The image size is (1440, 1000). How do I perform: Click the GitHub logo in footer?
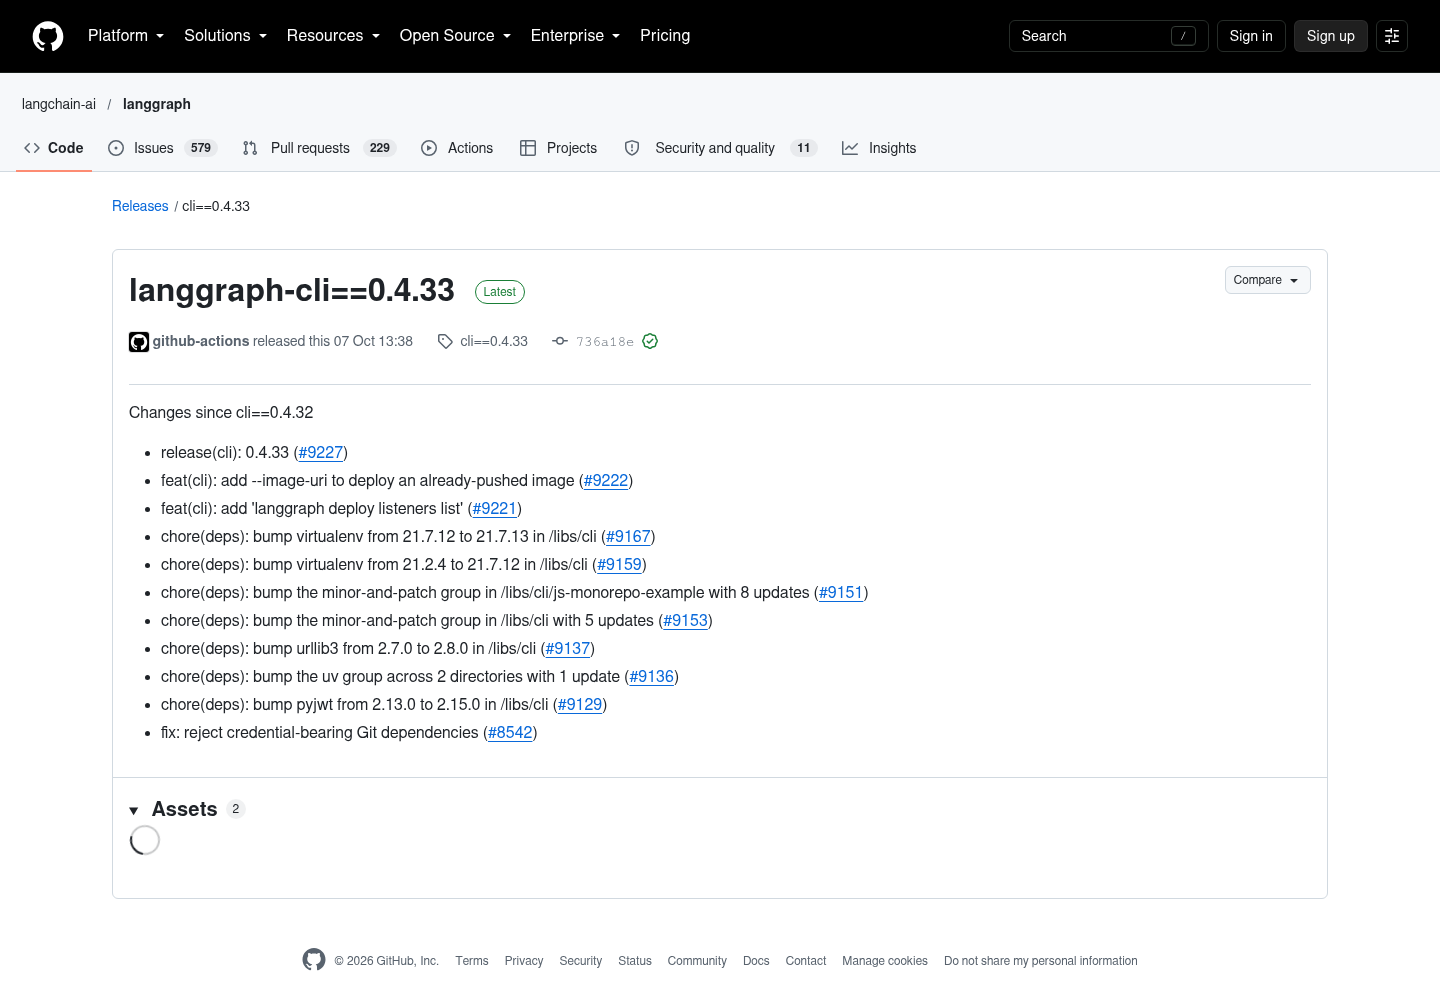point(314,960)
